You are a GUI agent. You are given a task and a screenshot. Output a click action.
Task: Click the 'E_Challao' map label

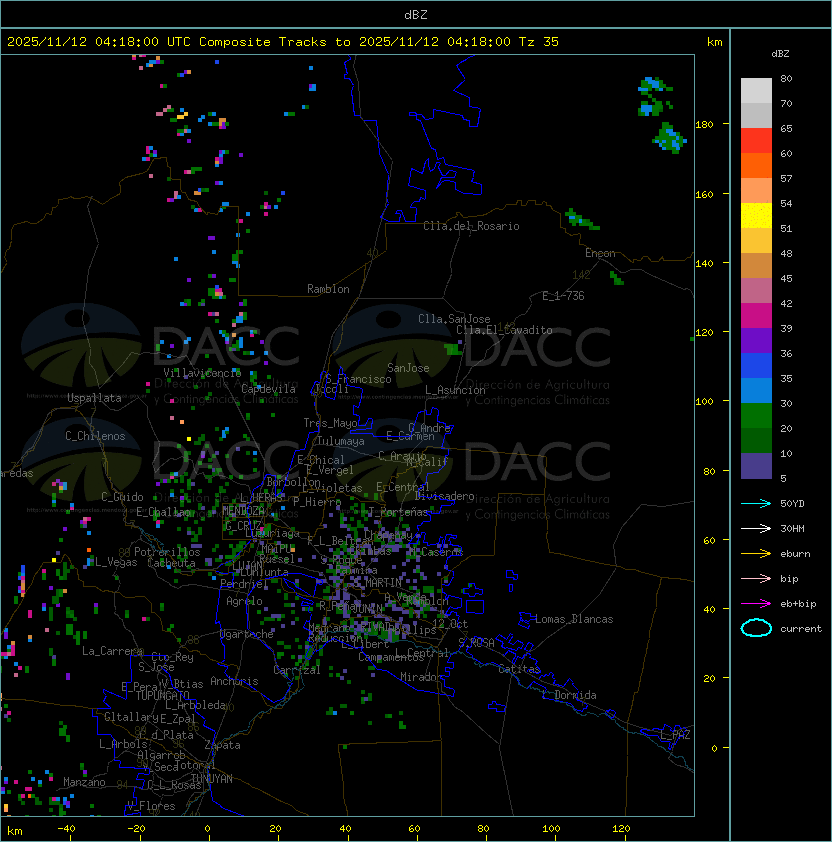163,512
